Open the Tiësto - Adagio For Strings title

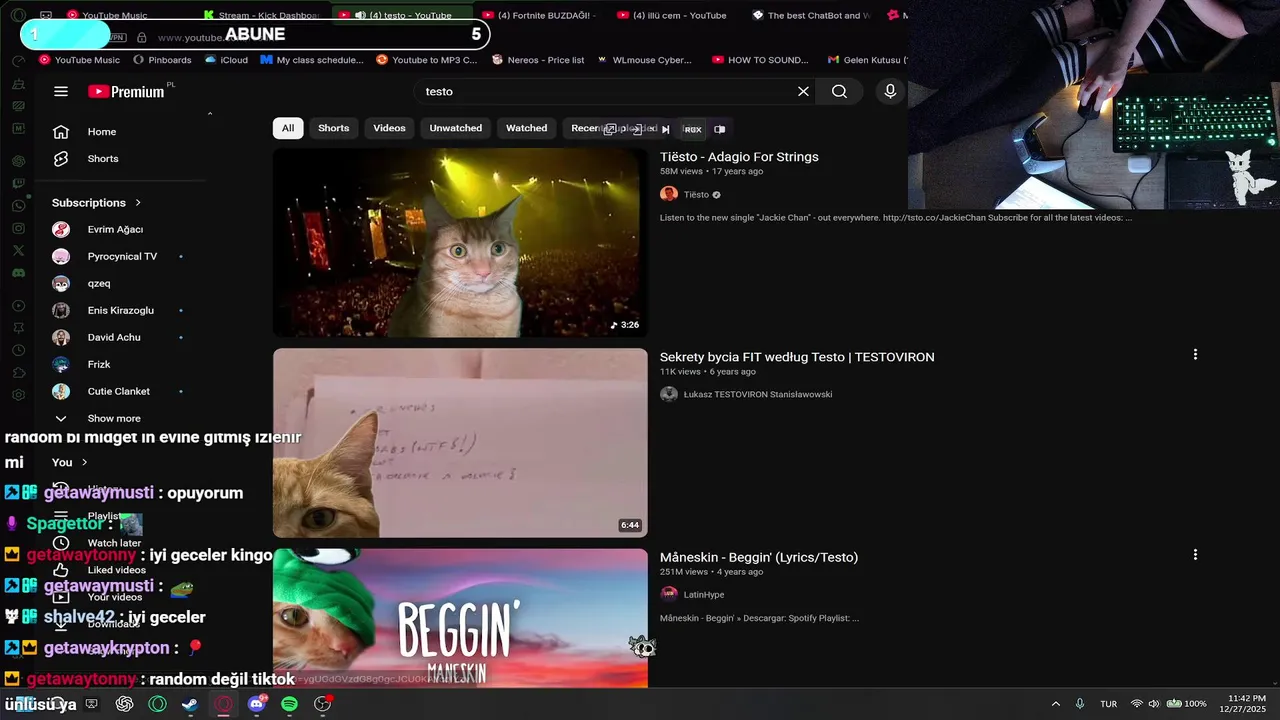tap(739, 157)
